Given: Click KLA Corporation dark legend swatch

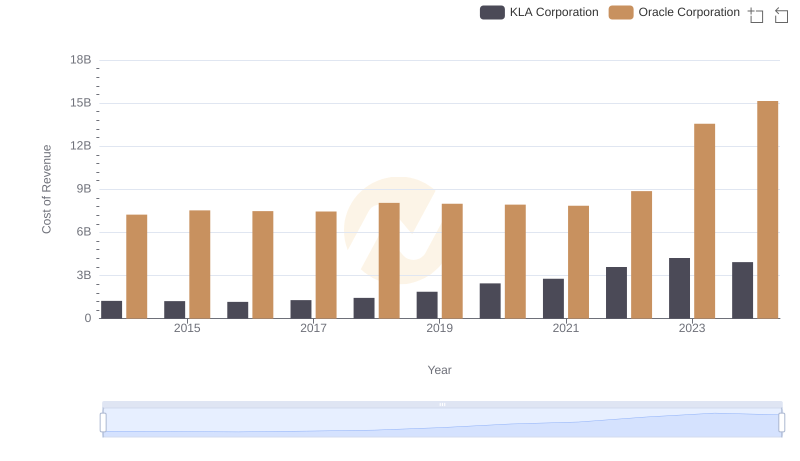Looking at the screenshot, I should tap(492, 12).
